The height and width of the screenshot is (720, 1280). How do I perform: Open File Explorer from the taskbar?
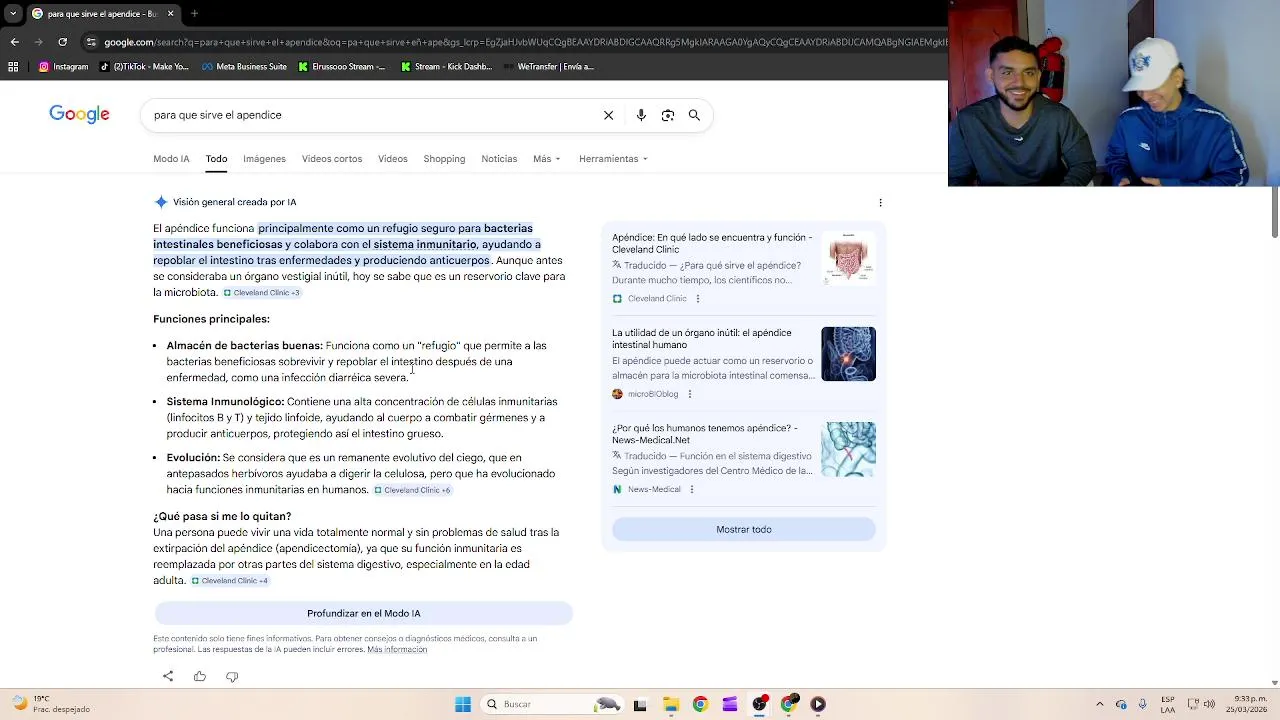[x=670, y=704]
